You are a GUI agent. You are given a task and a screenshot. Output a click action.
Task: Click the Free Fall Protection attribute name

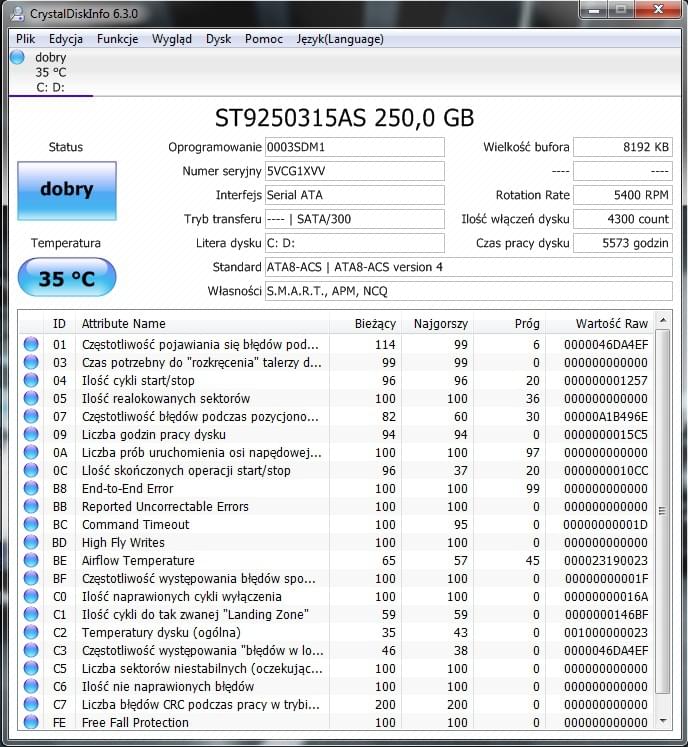(x=135, y=722)
